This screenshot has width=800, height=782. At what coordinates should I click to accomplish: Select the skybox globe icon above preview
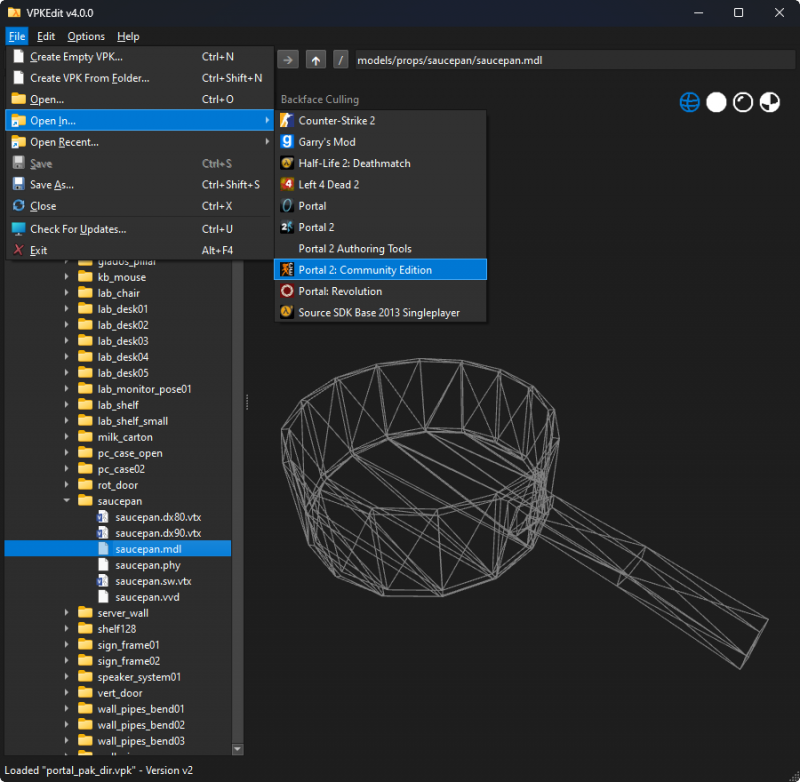coord(689,101)
